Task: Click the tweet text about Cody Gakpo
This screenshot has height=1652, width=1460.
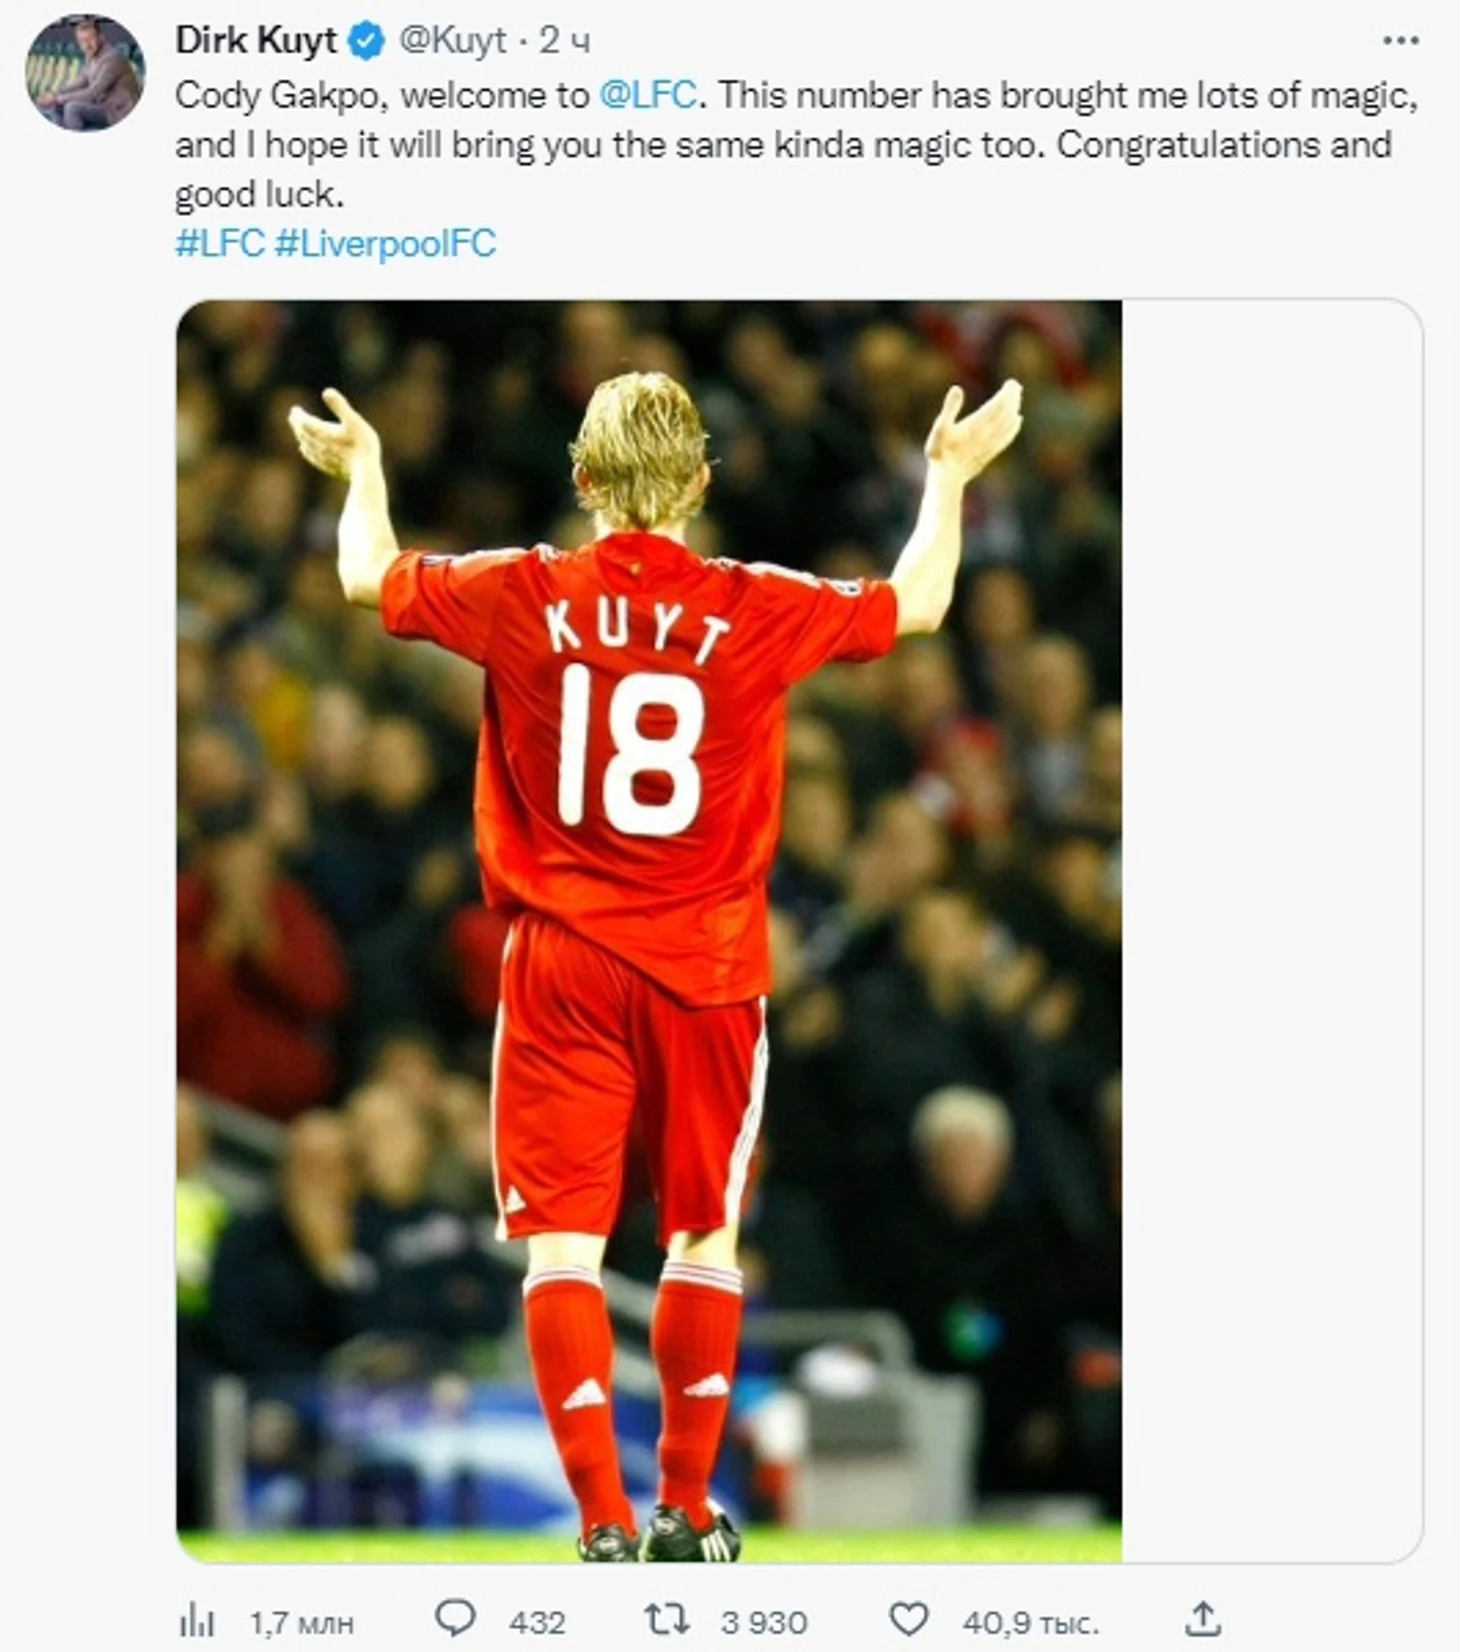Action: point(780,145)
